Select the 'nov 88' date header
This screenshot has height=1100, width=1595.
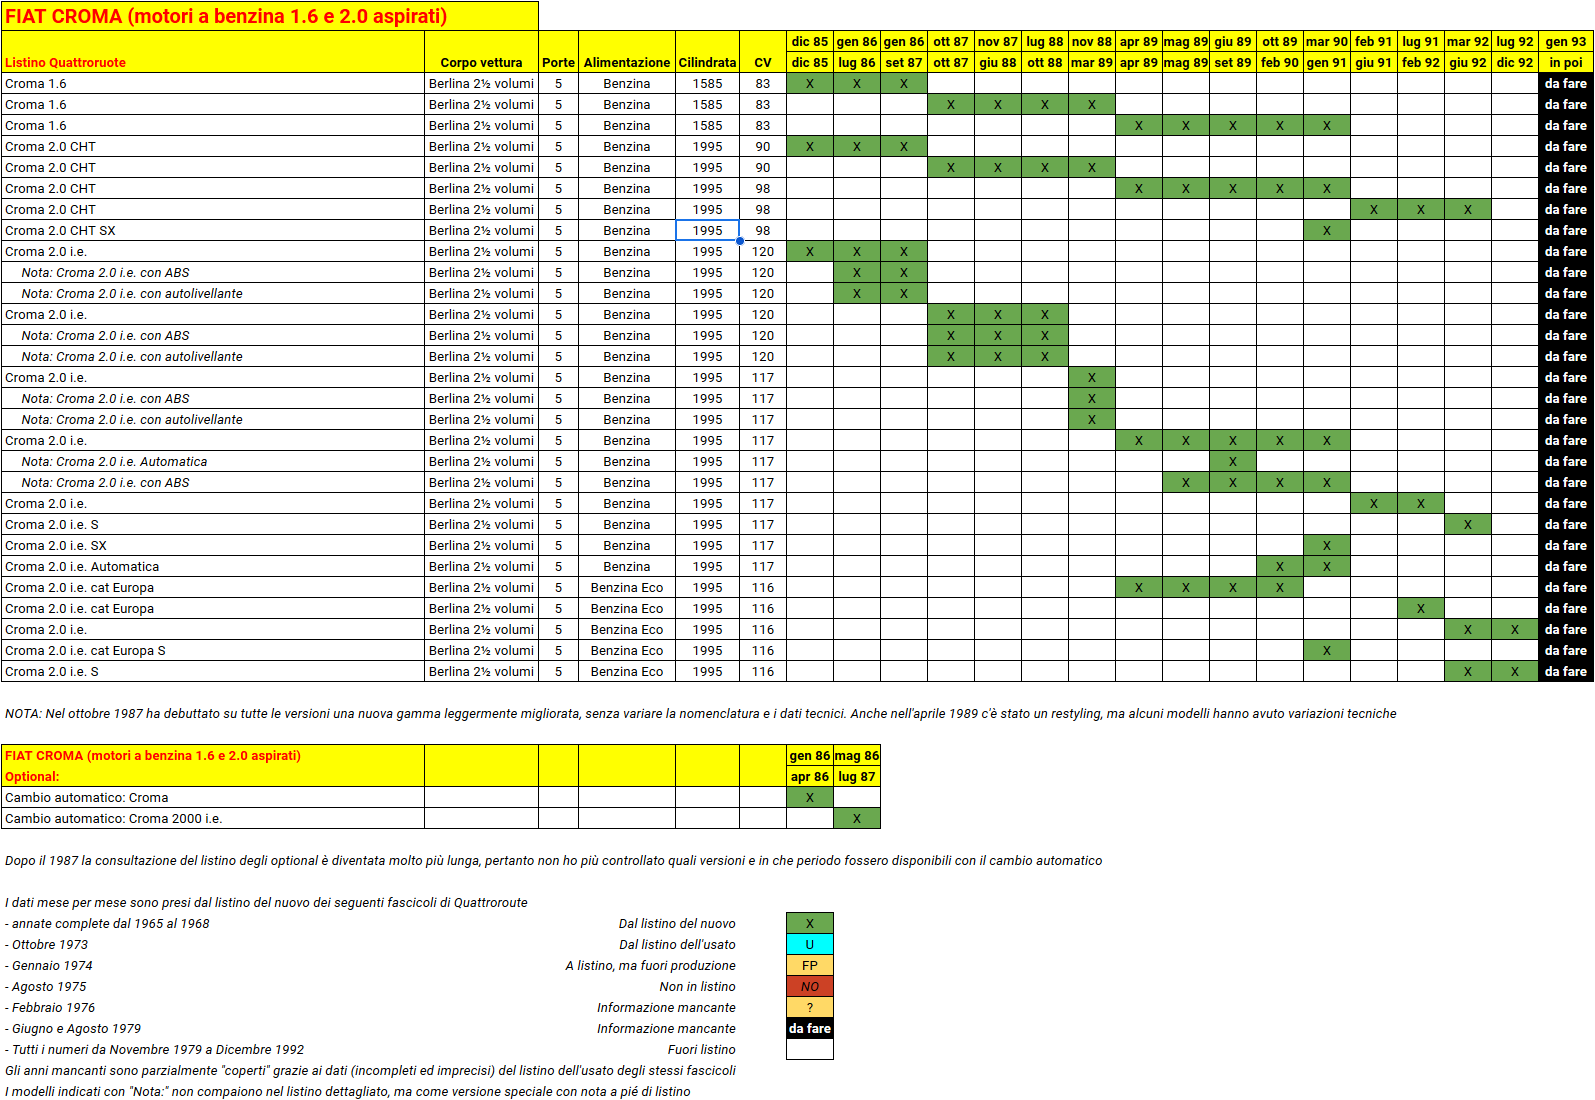[x=1092, y=41]
